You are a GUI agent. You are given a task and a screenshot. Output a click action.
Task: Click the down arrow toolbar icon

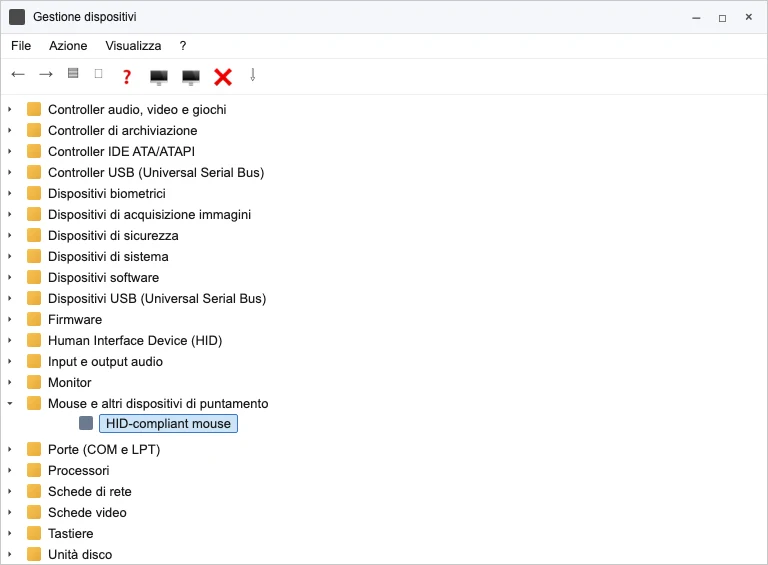point(253,75)
